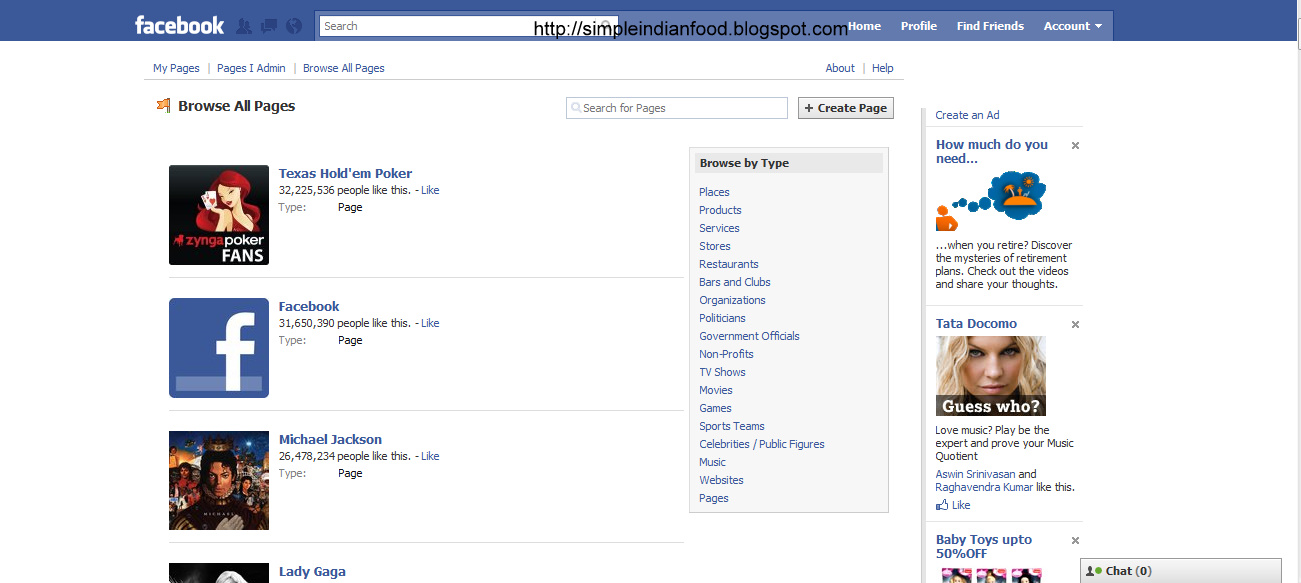Open the messages icon in header

tap(269, 26)
